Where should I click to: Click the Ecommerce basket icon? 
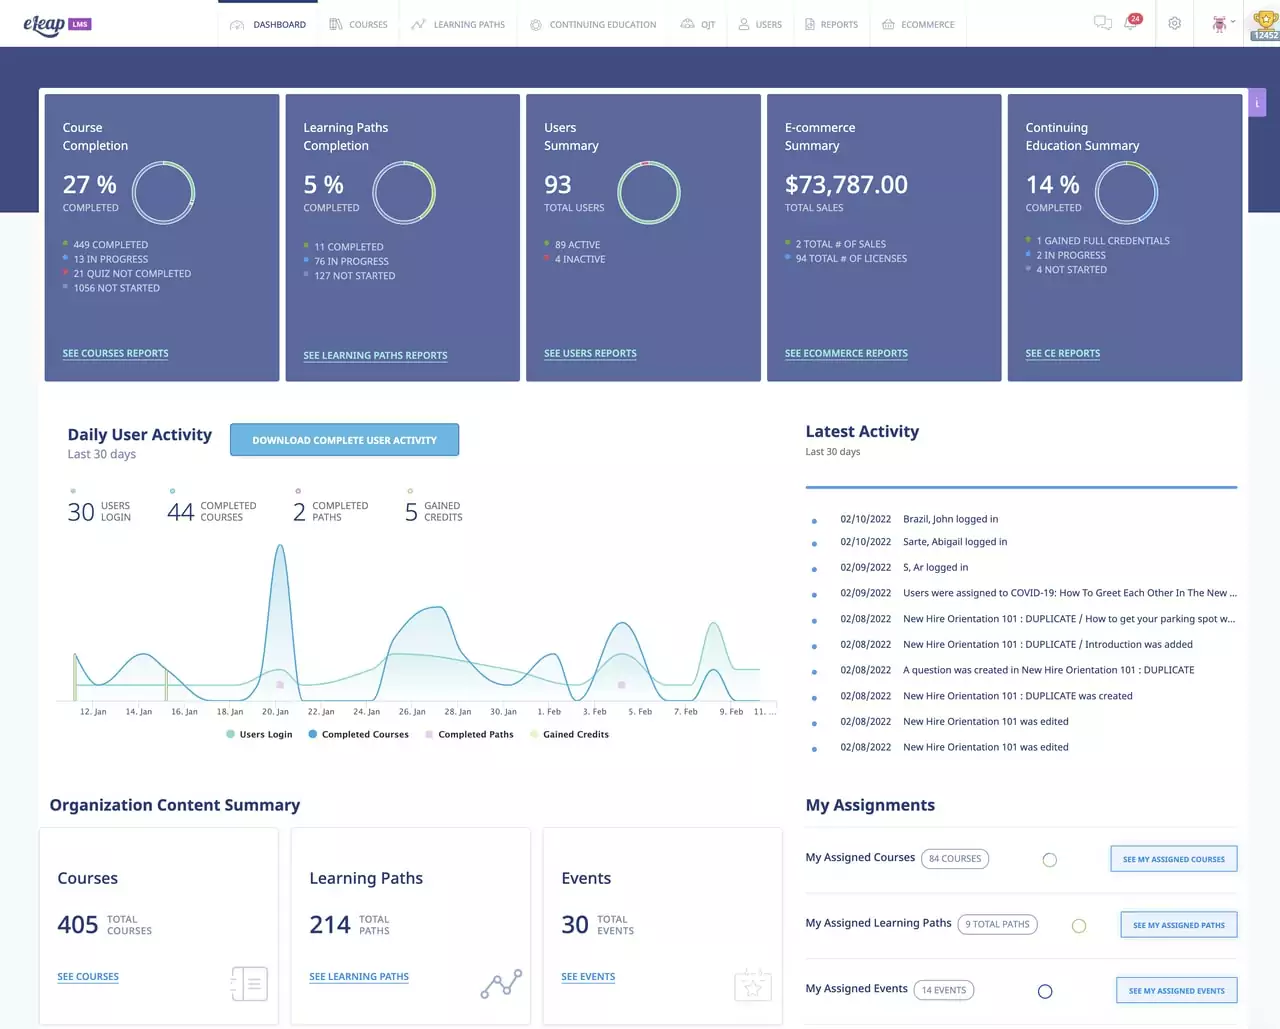click(x=888, y=24)
